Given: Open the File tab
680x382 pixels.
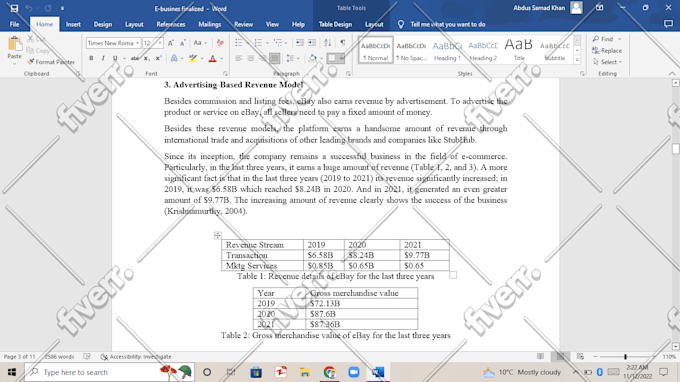Looking at the screenshot, I should click(14, 24).
